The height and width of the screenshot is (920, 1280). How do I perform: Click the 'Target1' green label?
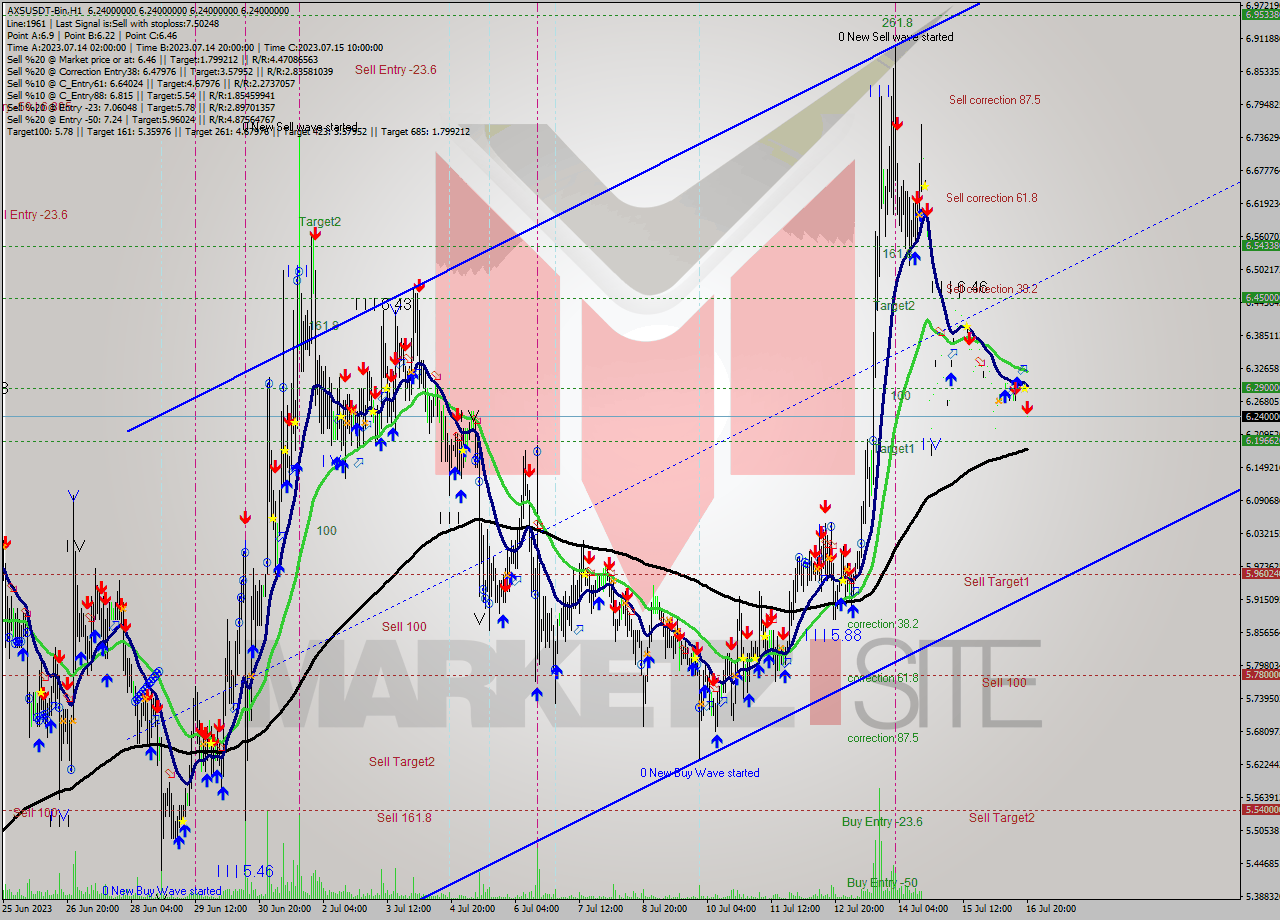(895, 449)
